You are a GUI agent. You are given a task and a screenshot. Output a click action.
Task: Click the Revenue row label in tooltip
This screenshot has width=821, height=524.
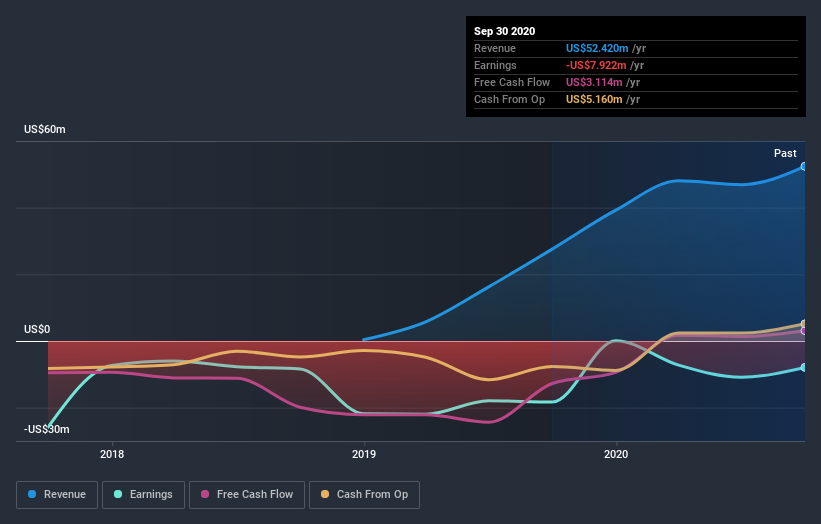click(x=495, y=48)
